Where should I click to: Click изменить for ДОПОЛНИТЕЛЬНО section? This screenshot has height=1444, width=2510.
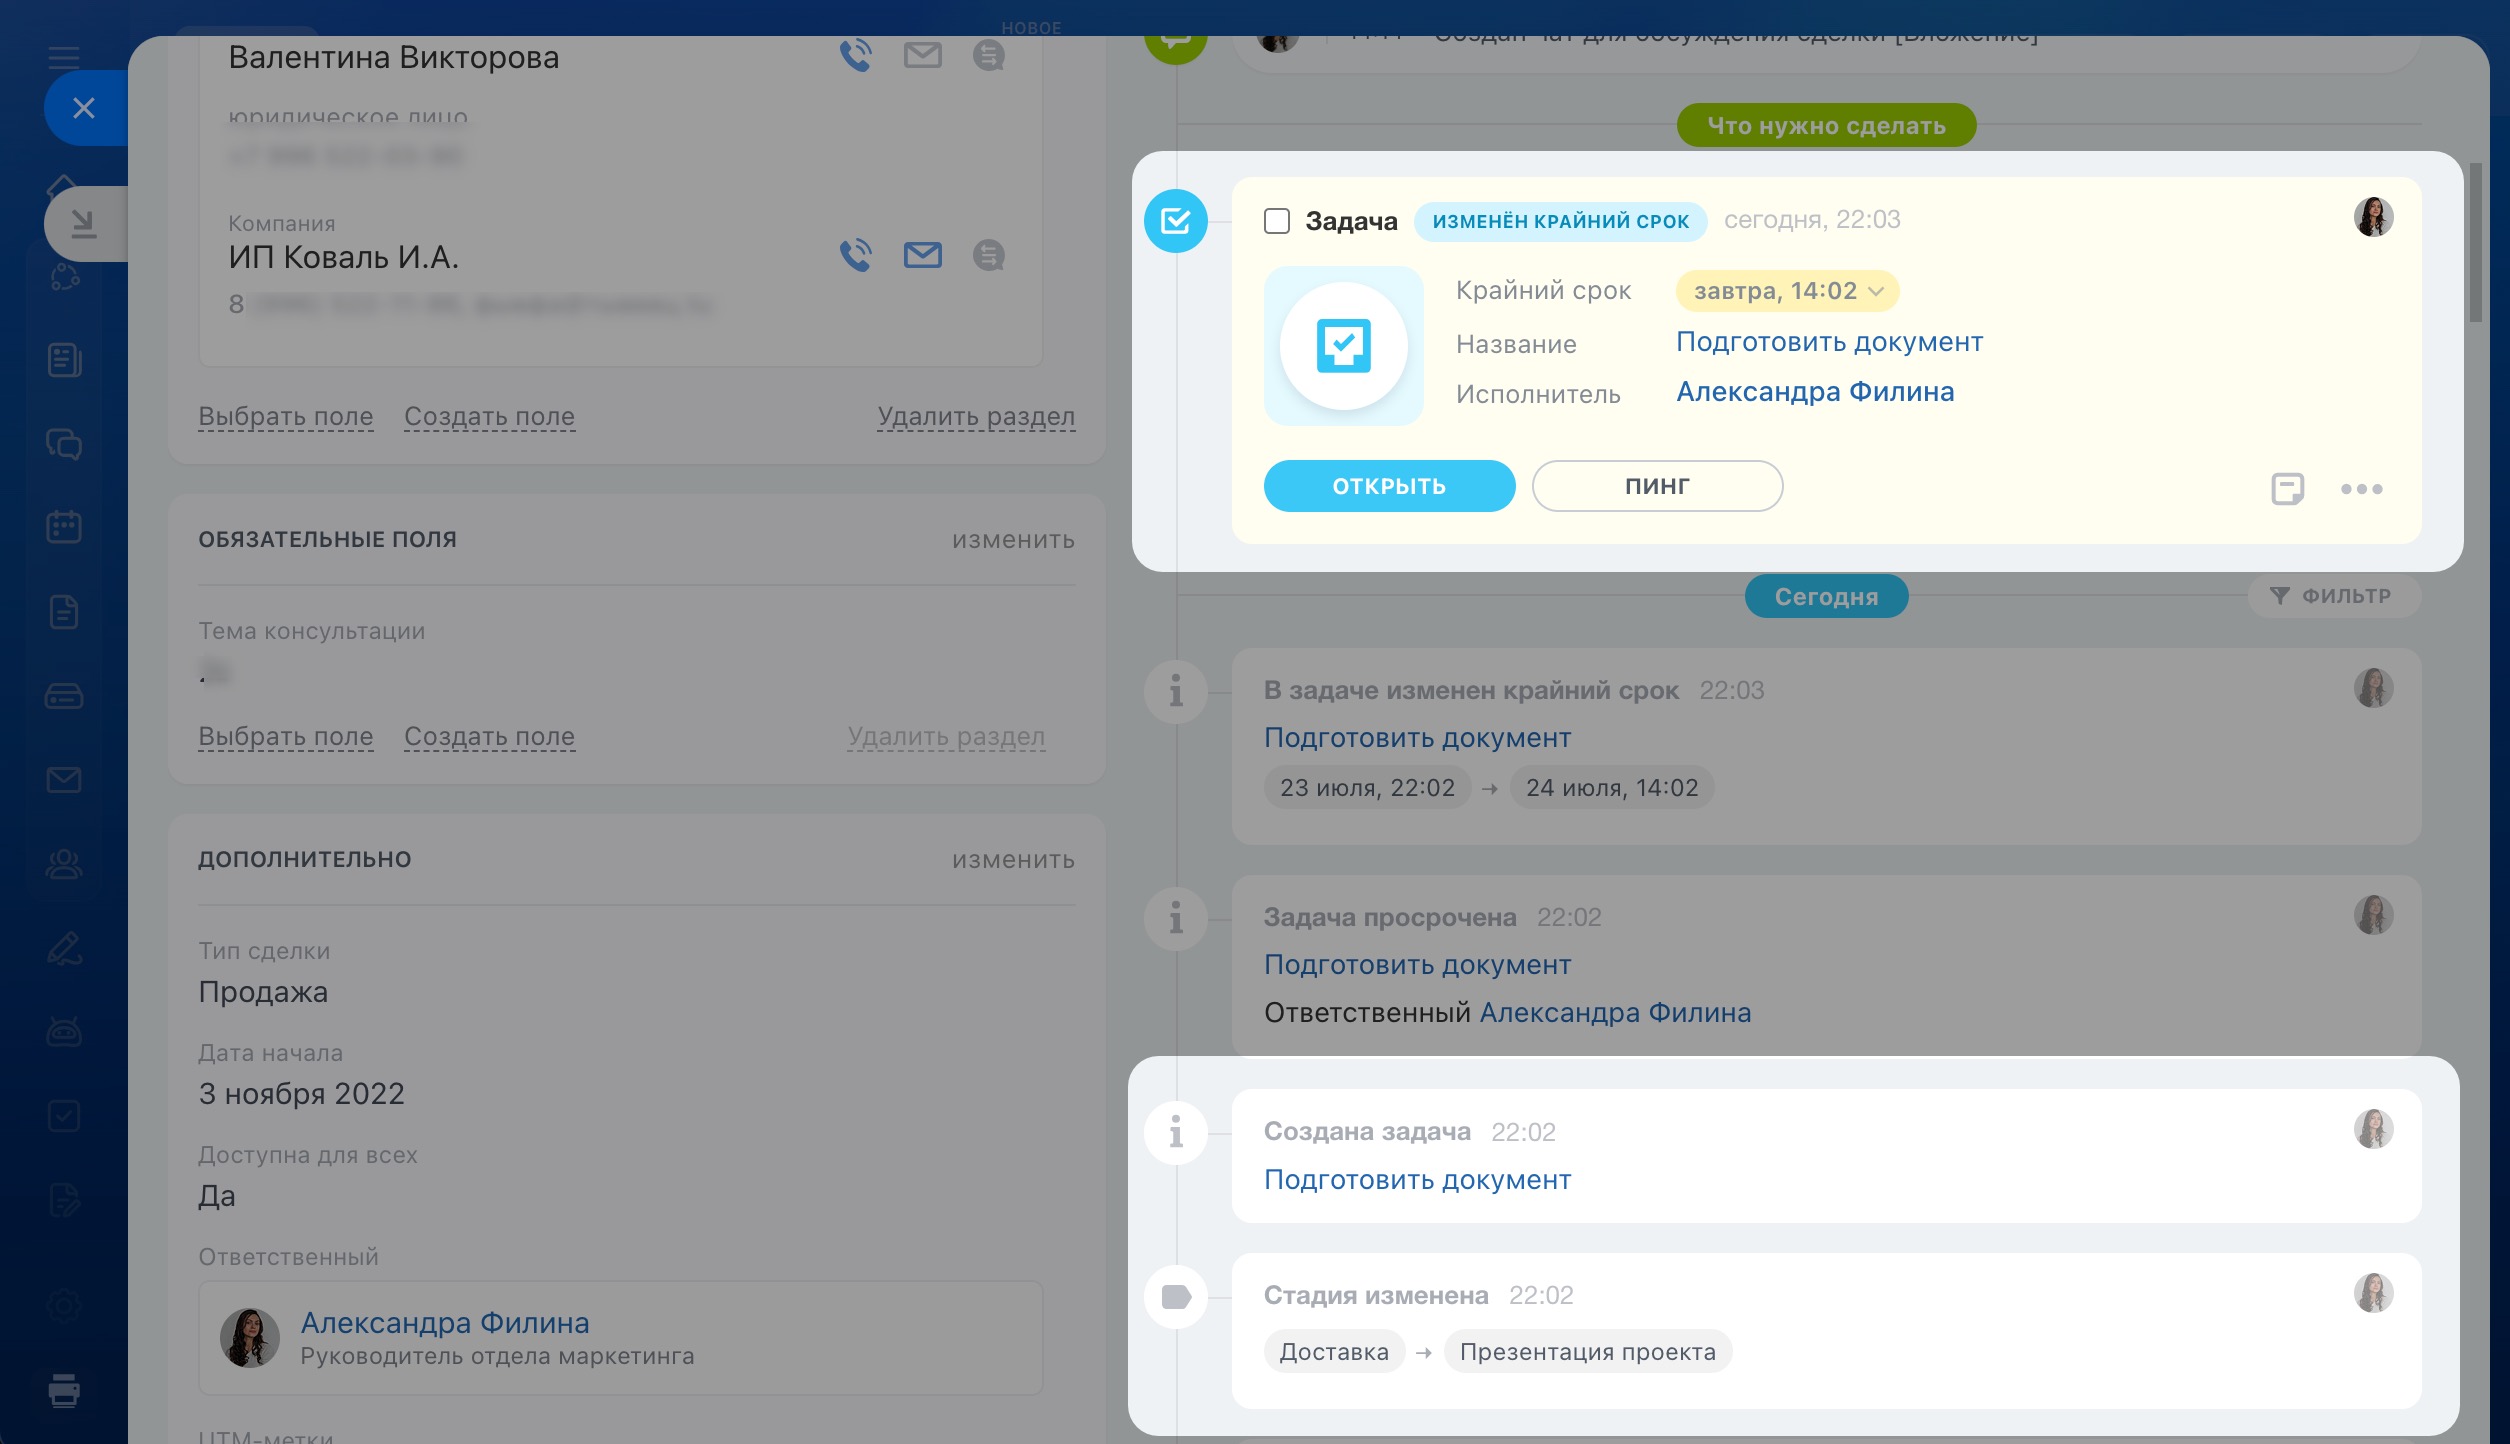point(1013,860)
